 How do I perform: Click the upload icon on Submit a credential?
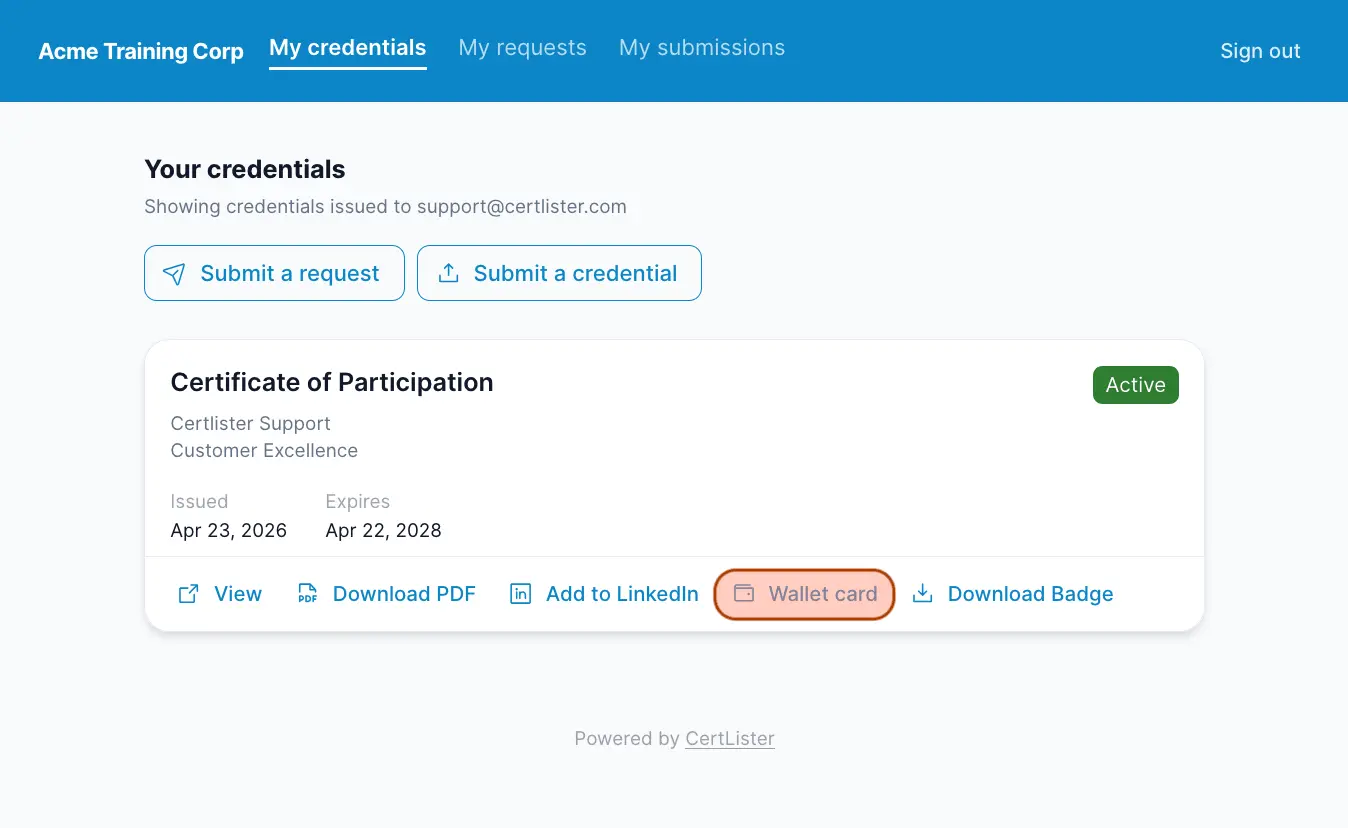click(x=448, y=272)
